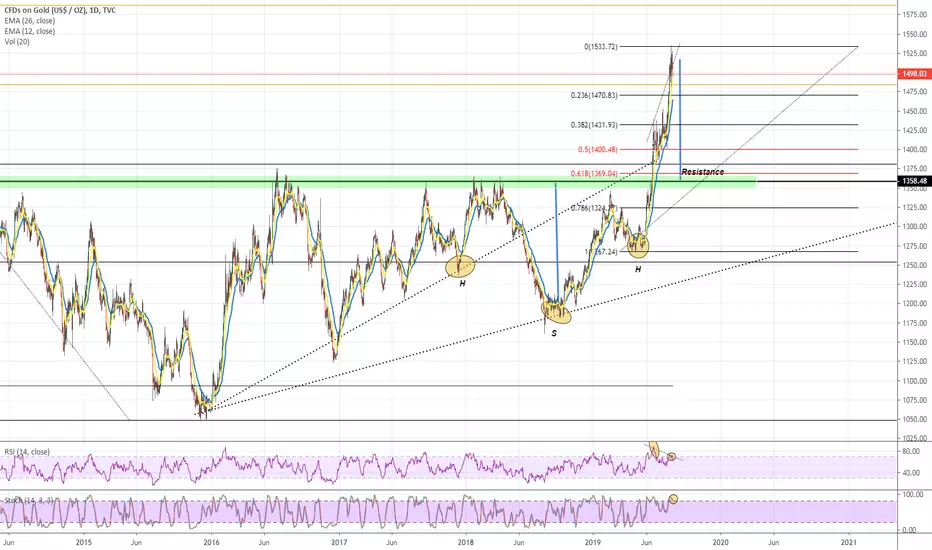Click the 0.00 Stoch scale label
The image size is (932, 550).
click(x=909, y=530)
